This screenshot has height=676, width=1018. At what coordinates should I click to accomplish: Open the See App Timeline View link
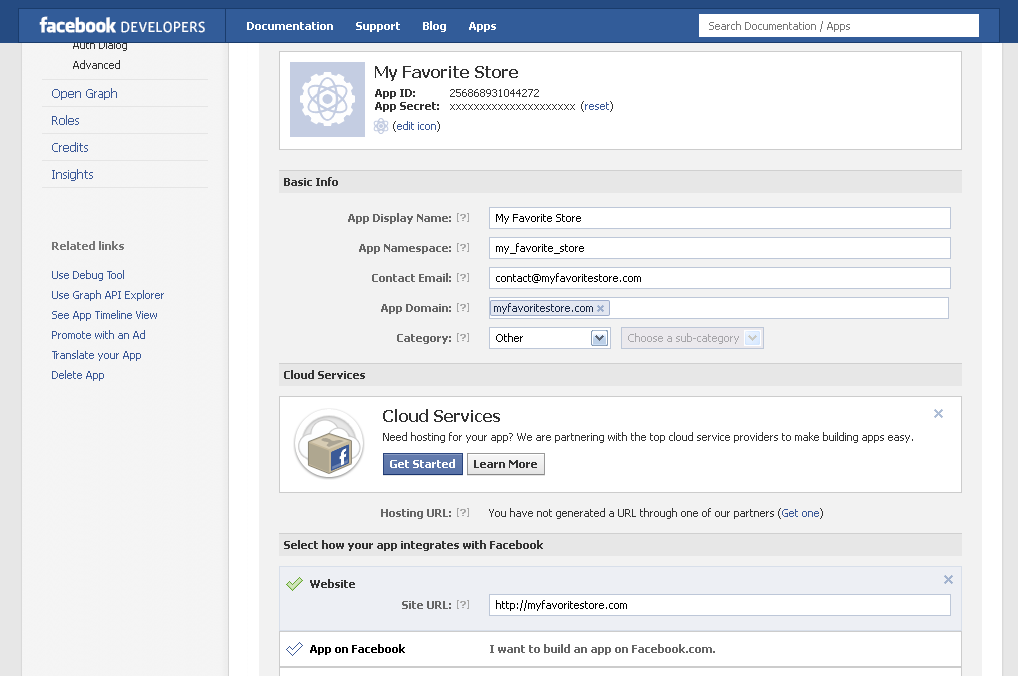[105, 315]
